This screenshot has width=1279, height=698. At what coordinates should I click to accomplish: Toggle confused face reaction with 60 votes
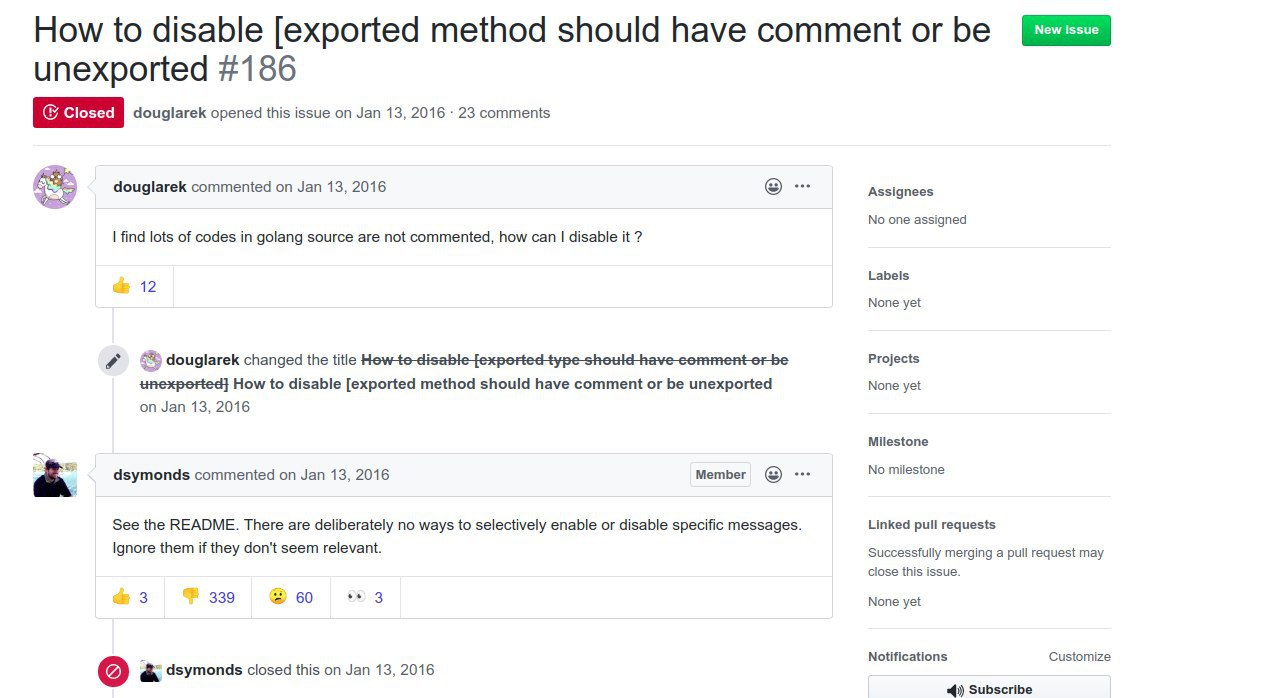coord(290,597)
